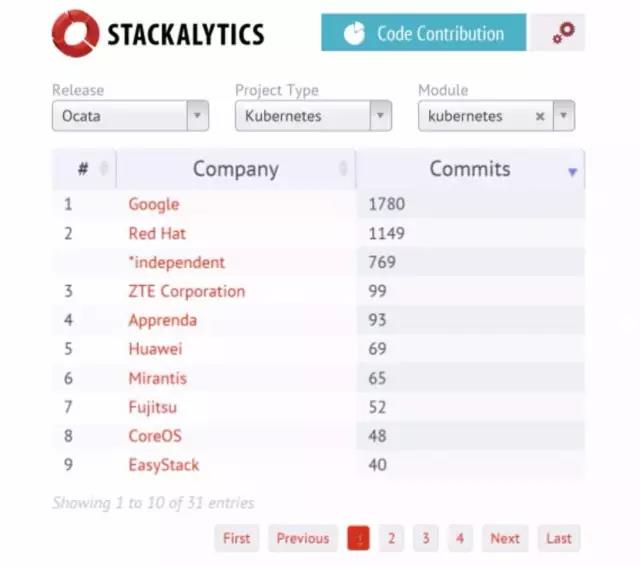Toggle Commits descending sort arrow
640x567 pixels.
coord(572,172)
